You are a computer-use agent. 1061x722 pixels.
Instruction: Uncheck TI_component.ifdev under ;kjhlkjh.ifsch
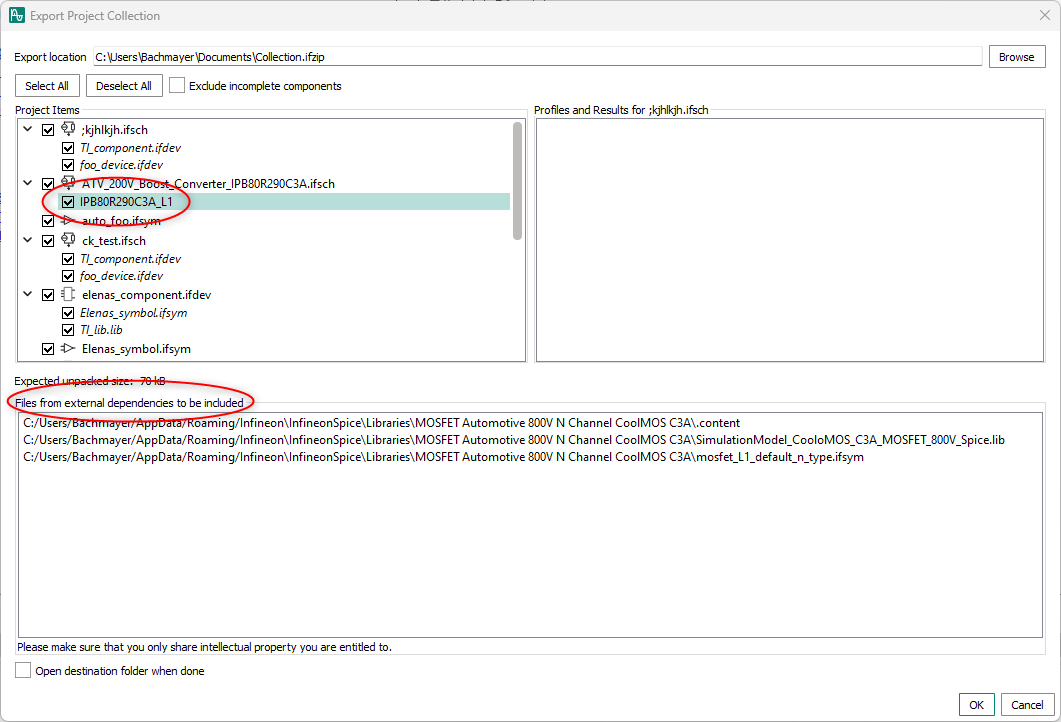(x=68, y=148)
